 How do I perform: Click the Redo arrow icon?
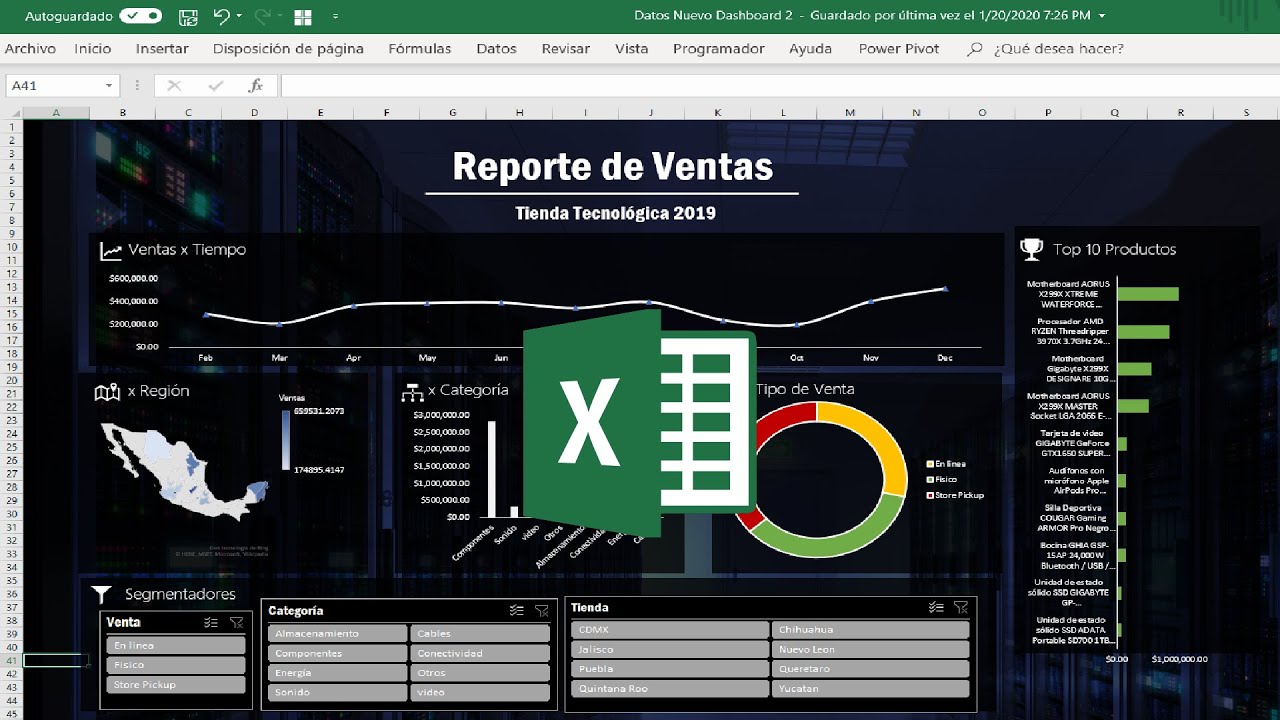click(263, 16)
